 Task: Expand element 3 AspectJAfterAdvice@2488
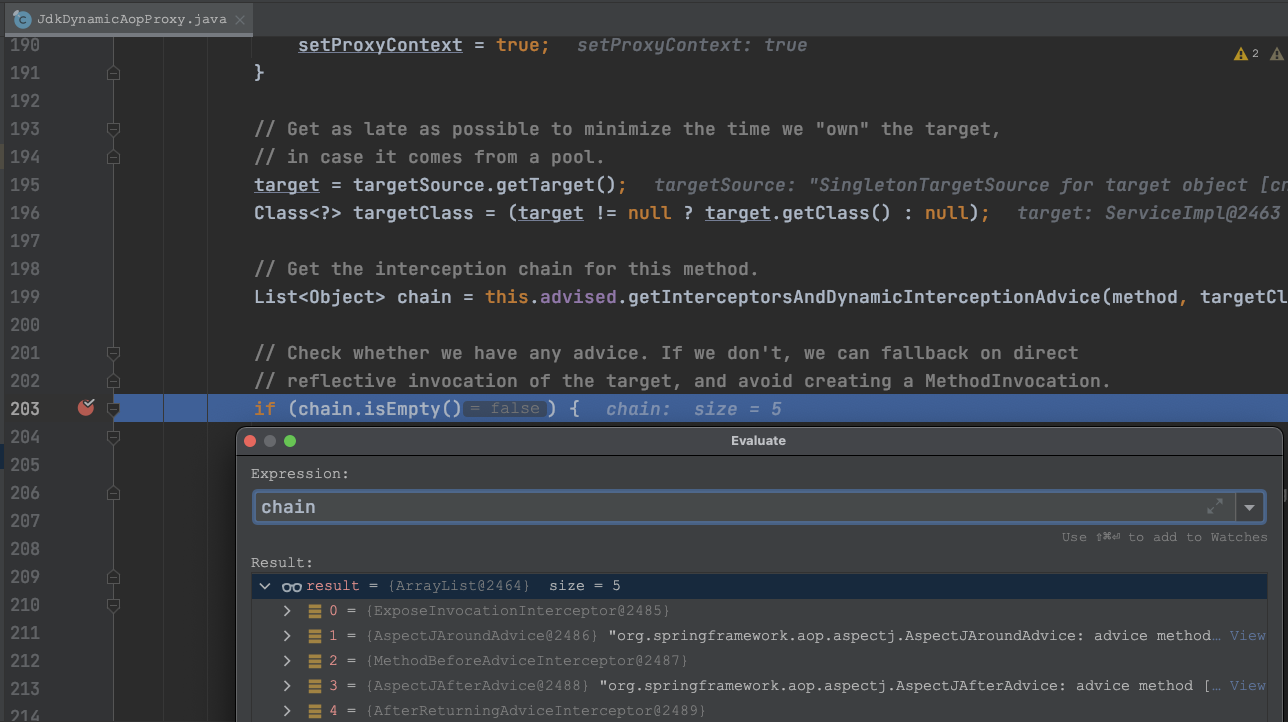[x=287, y=685]
